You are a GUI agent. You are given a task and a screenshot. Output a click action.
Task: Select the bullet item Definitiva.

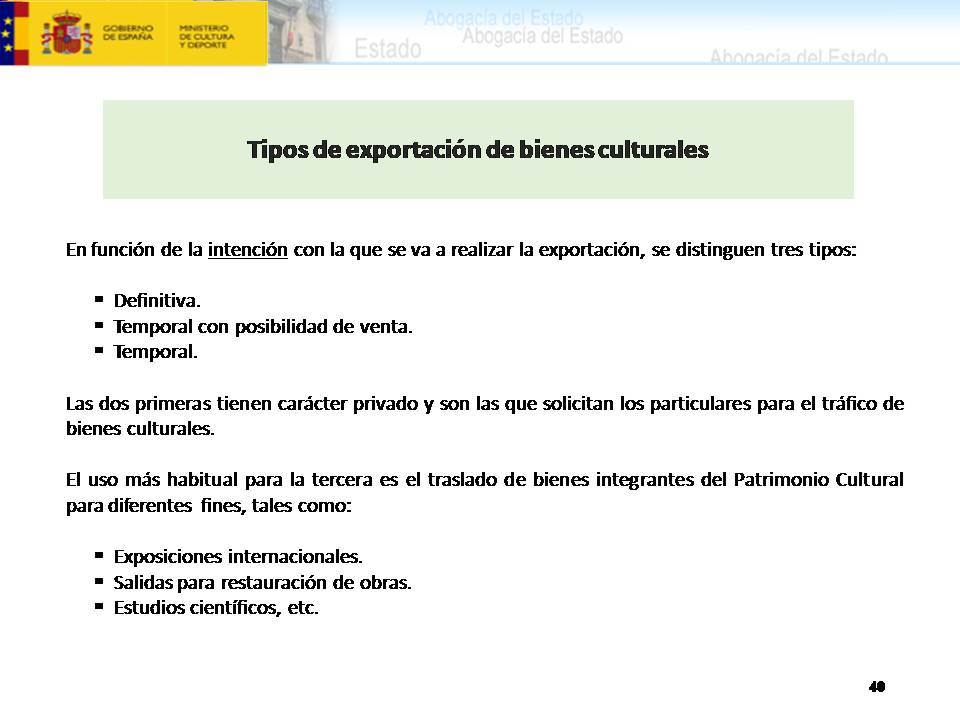tap(157, 301)
